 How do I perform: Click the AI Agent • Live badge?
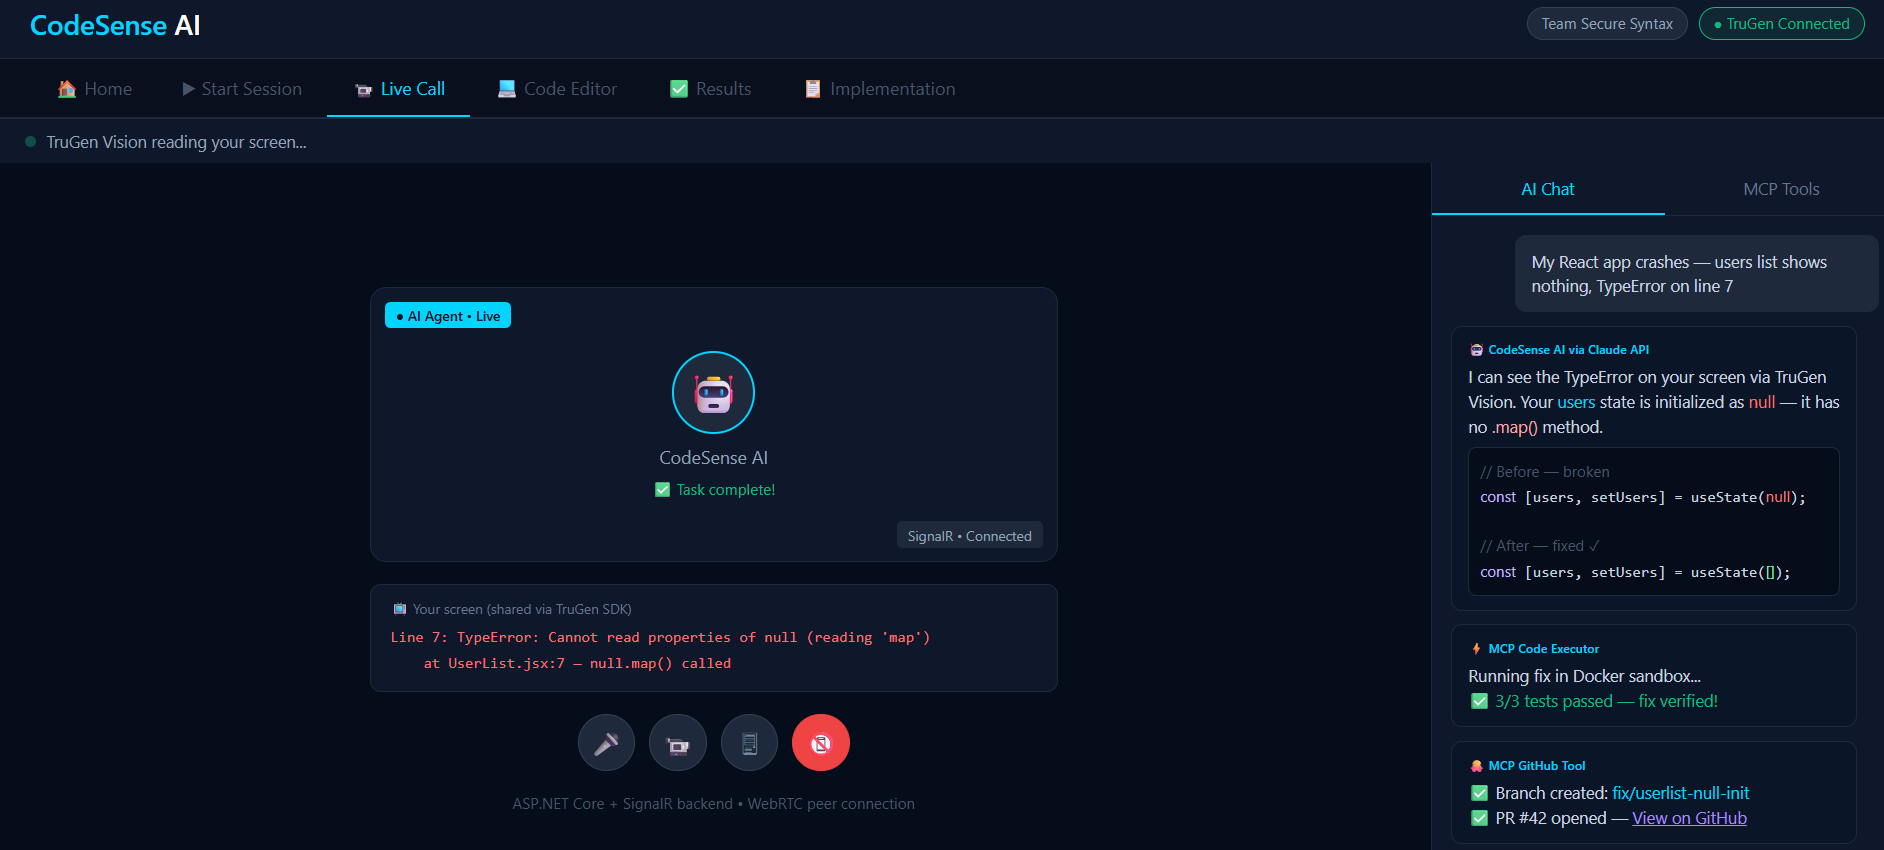coord(448,316)
